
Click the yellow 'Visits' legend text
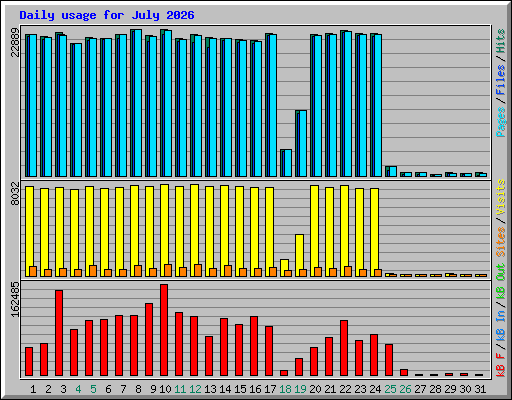[x=501, y=197]
